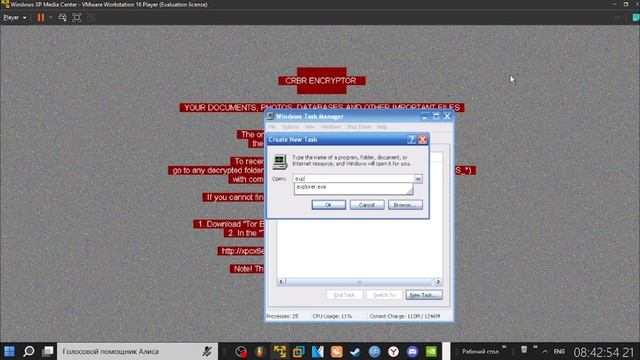Click Cancel in Create New Task

tap(367, 205)
